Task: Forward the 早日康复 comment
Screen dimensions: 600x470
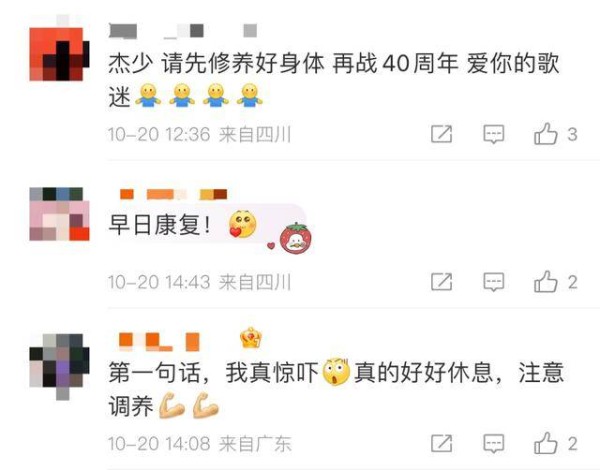Action: (442, 282)
